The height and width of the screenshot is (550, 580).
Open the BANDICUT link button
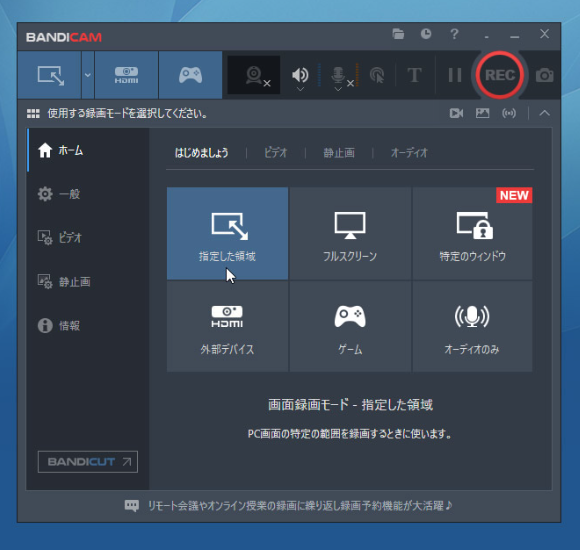88,462
